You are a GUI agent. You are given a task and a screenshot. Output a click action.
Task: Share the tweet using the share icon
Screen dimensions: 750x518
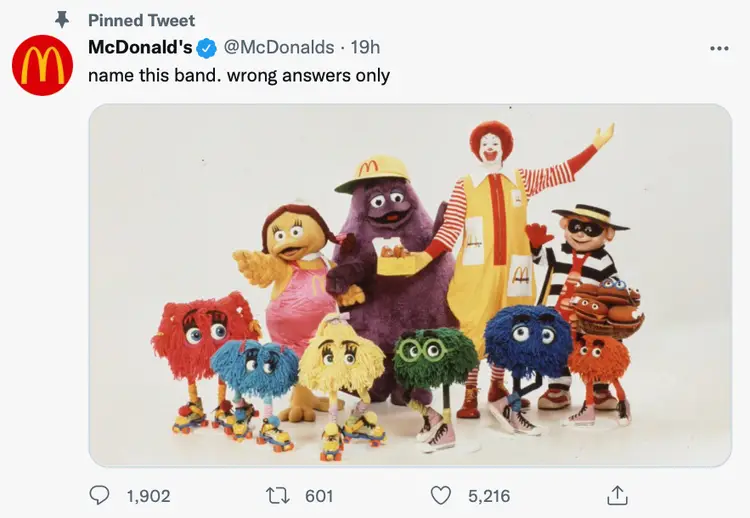[x=618, y=495]
